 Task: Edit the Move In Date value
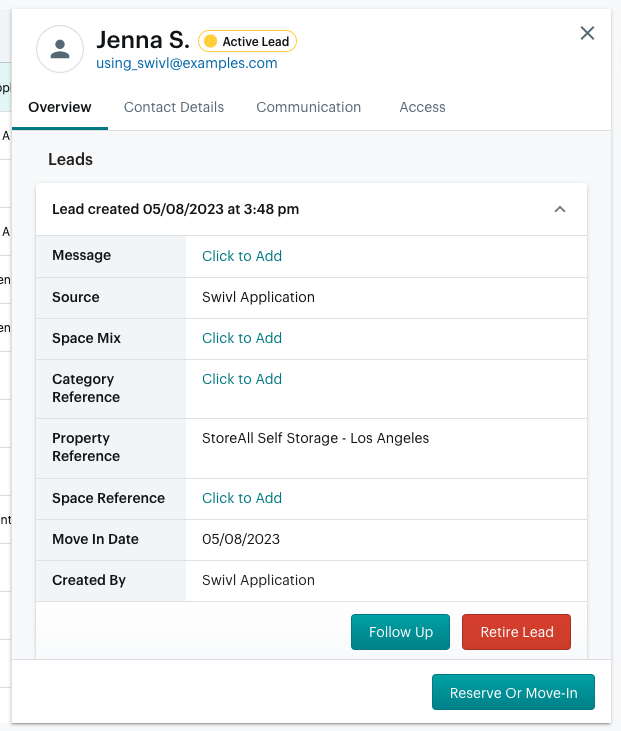[x=241, y=539]
